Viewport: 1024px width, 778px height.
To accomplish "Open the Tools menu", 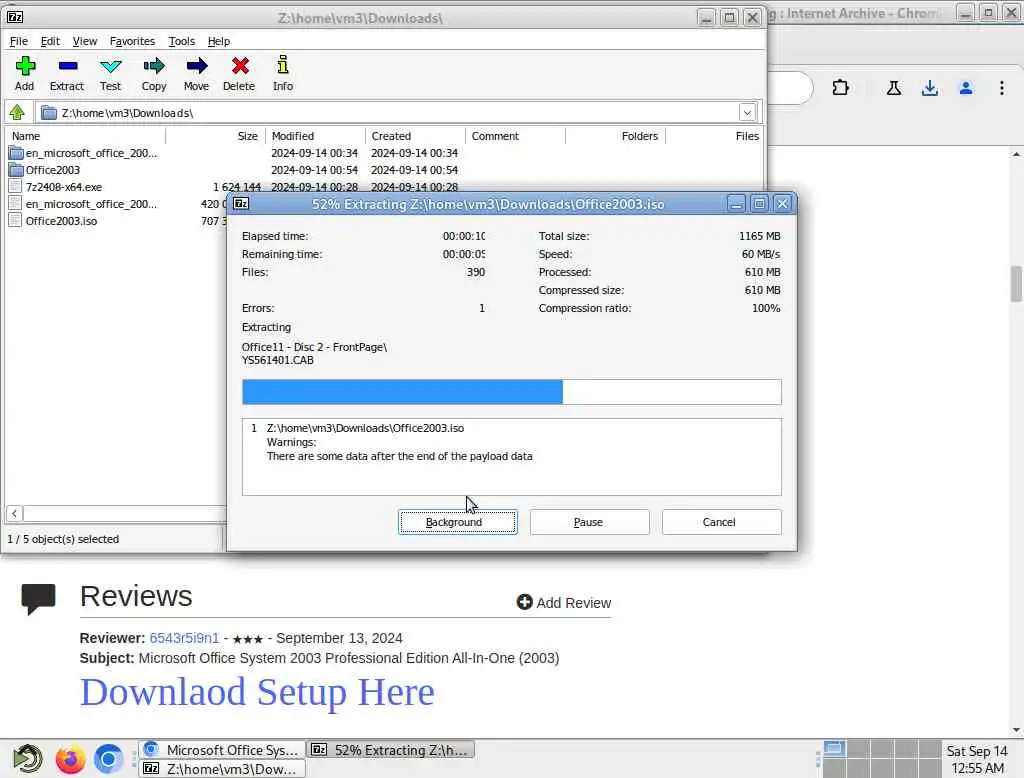I will (x=182, y=41).
